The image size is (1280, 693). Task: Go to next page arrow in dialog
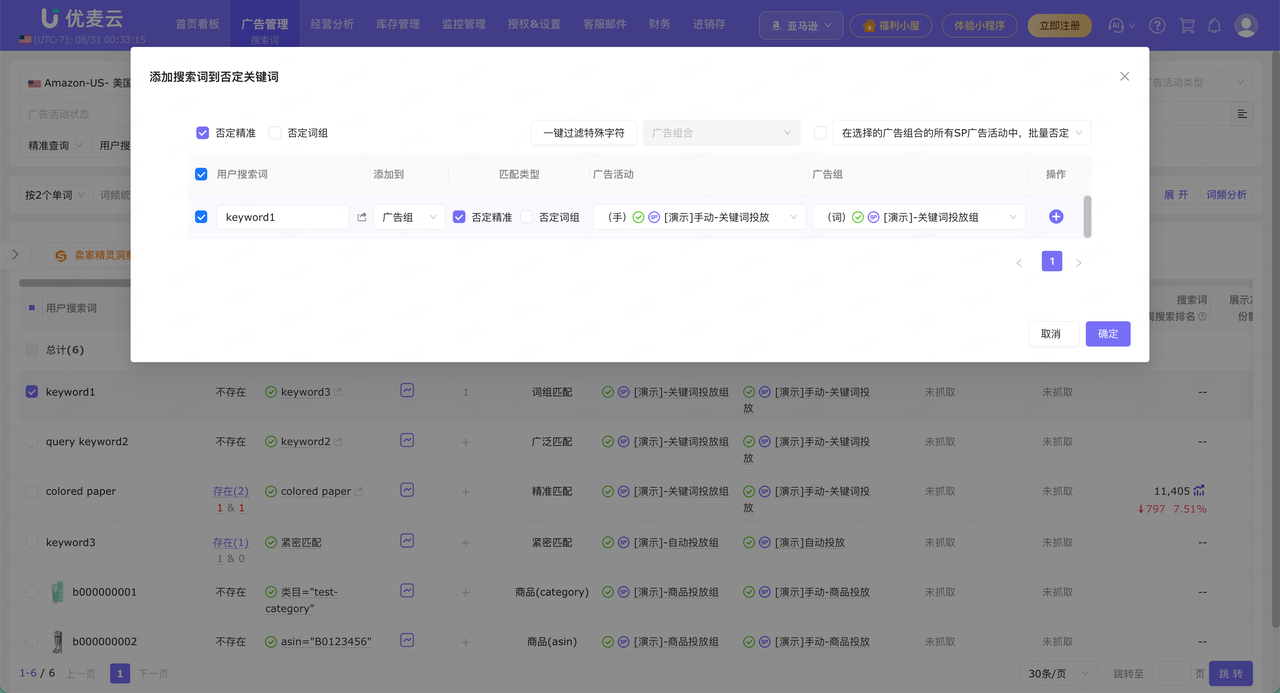pos(1078,263)
